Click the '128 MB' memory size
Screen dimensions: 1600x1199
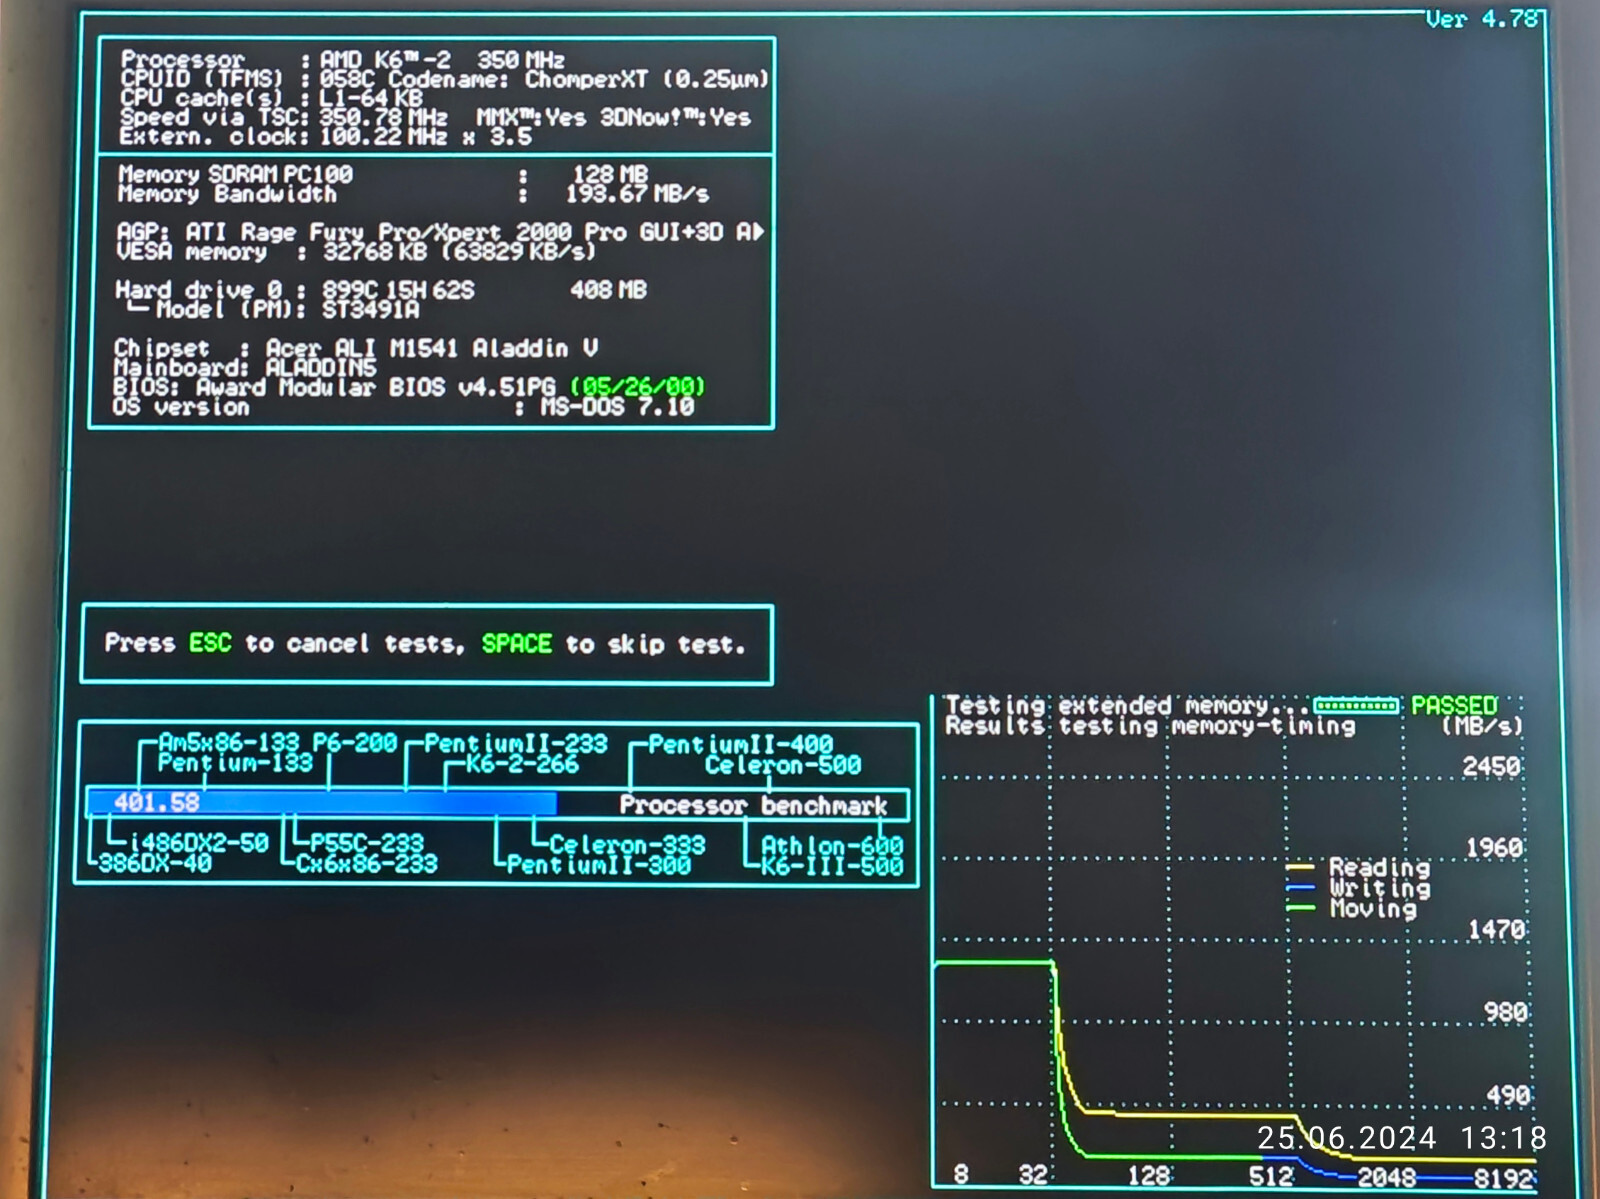(x=610, y=175)
